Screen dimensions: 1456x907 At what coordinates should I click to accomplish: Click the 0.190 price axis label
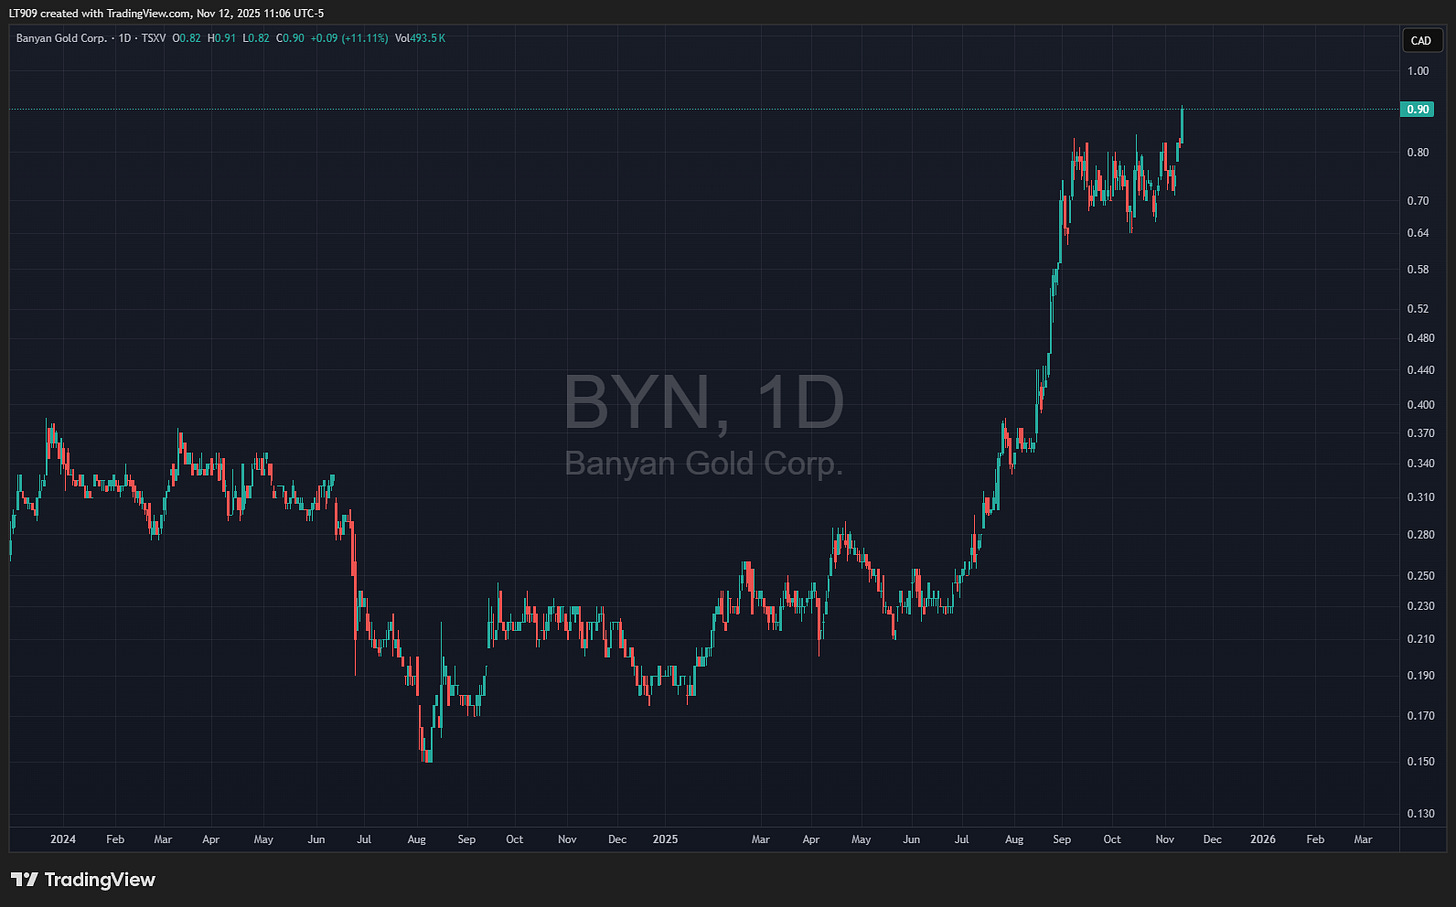[1420, 676]
